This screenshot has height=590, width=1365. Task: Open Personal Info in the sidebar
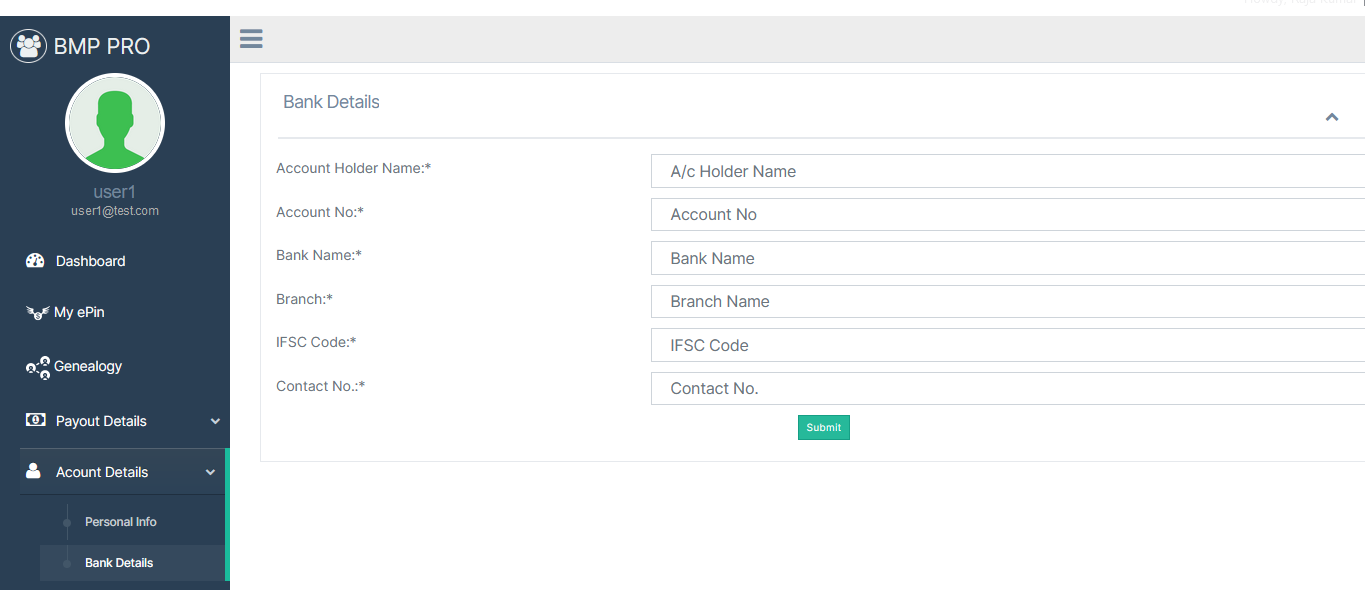click(x=120, y=522)
